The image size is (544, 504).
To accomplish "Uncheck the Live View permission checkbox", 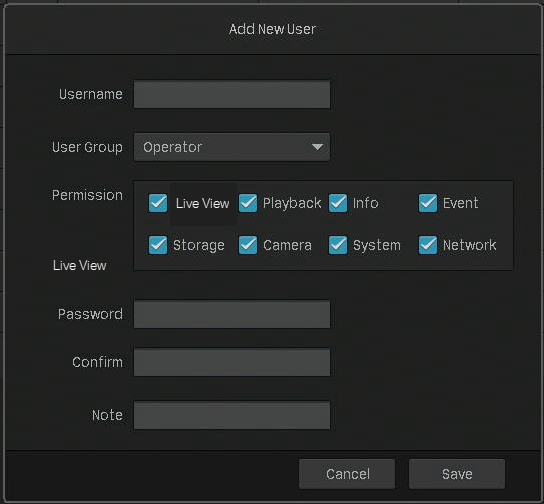I will pyautogui.click(x=158, y=203).
